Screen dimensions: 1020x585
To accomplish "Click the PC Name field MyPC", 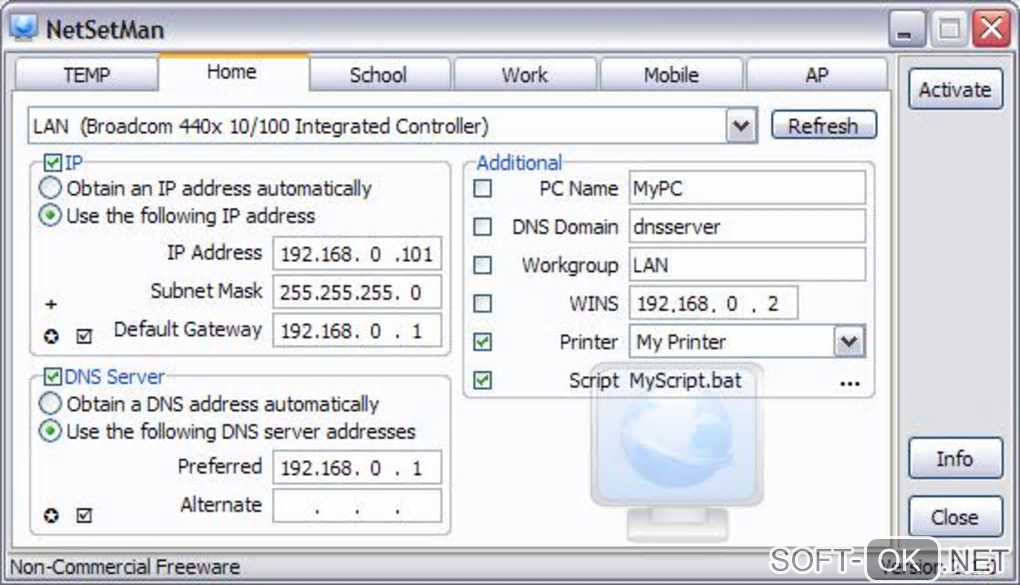I will tap(747, 188).
